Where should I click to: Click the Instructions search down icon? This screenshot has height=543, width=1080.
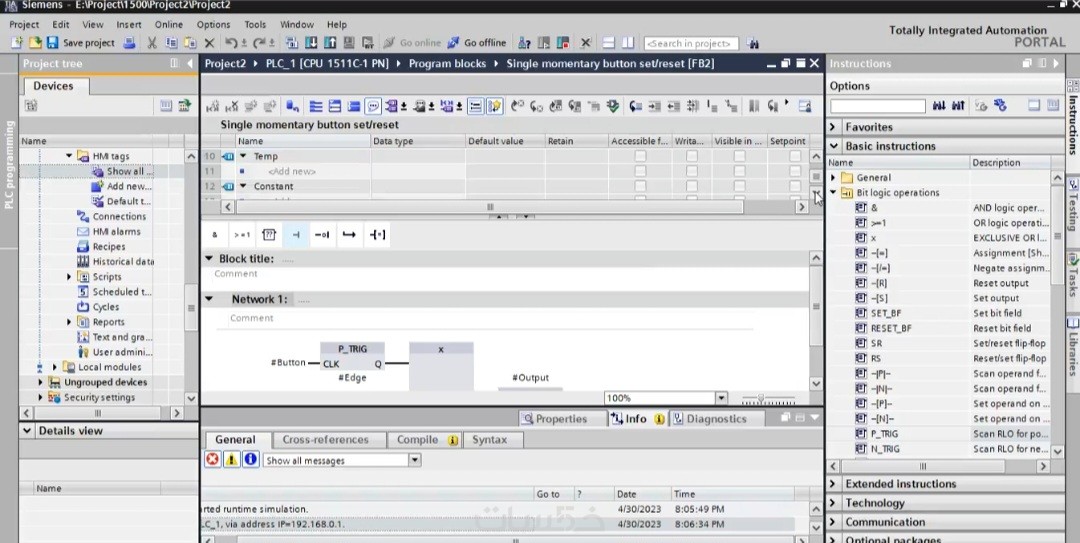point(939,106)
